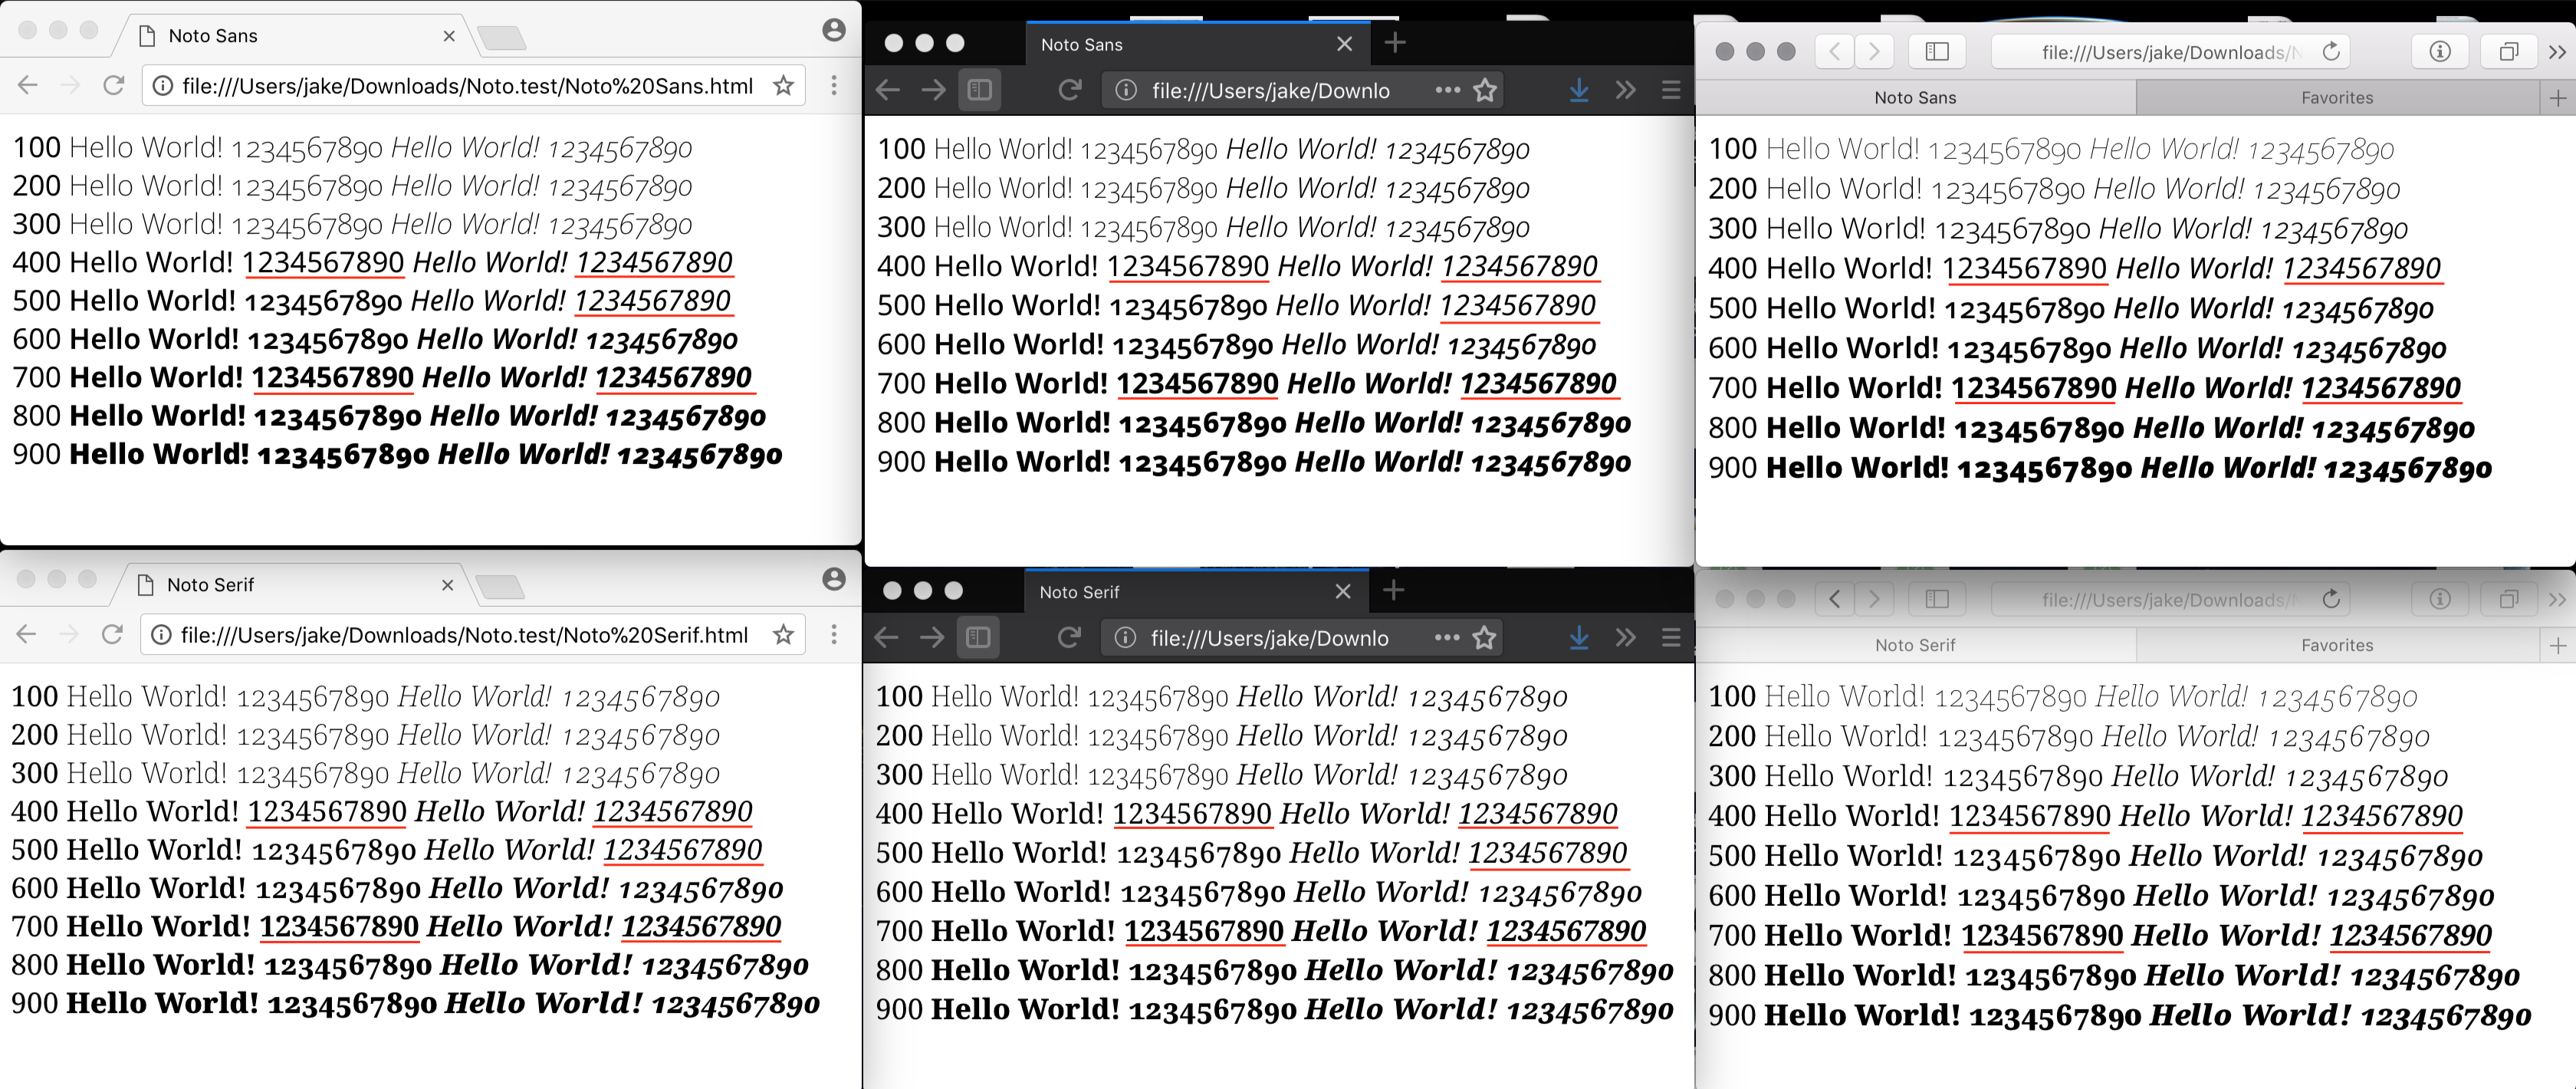Screen dimensions: 2576x1089
Task: Click the Firefox sidebar panel icon
Action: coord(979,89)
